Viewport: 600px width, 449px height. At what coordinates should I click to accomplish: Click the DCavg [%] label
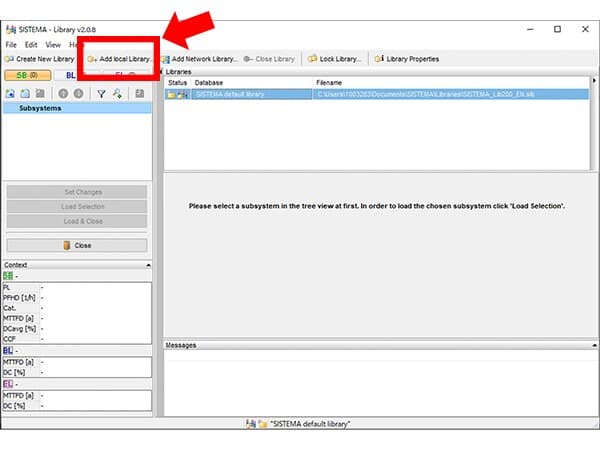pos(20,328)
